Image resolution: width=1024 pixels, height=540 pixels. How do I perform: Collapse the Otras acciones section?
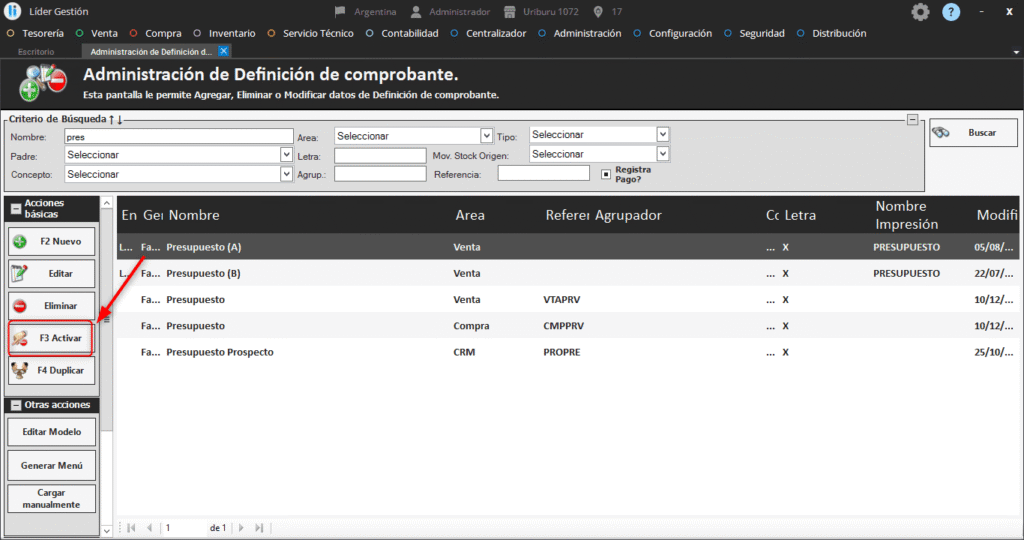pos(15,405)
